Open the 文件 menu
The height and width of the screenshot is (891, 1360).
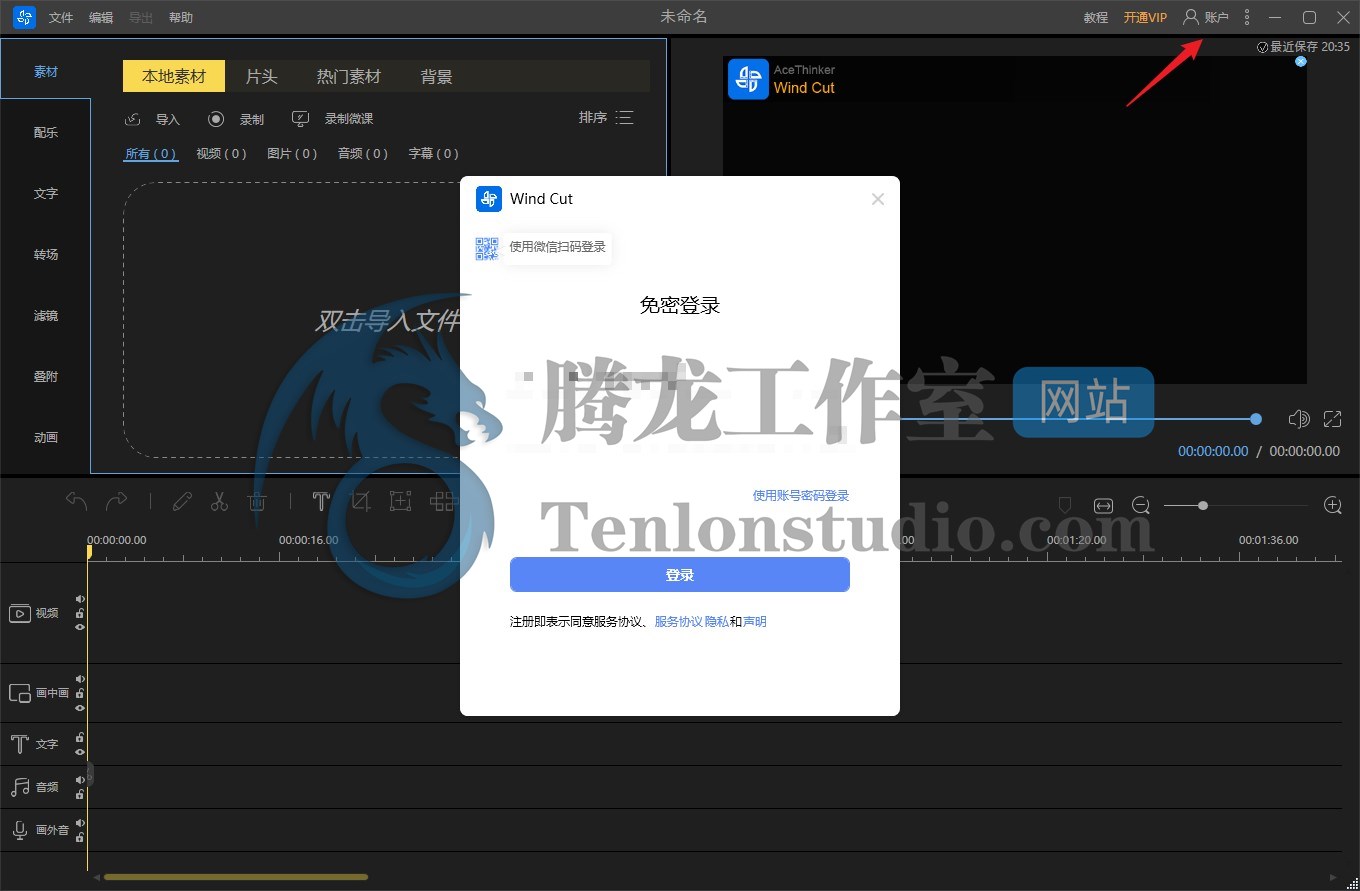tap(61, 18)
